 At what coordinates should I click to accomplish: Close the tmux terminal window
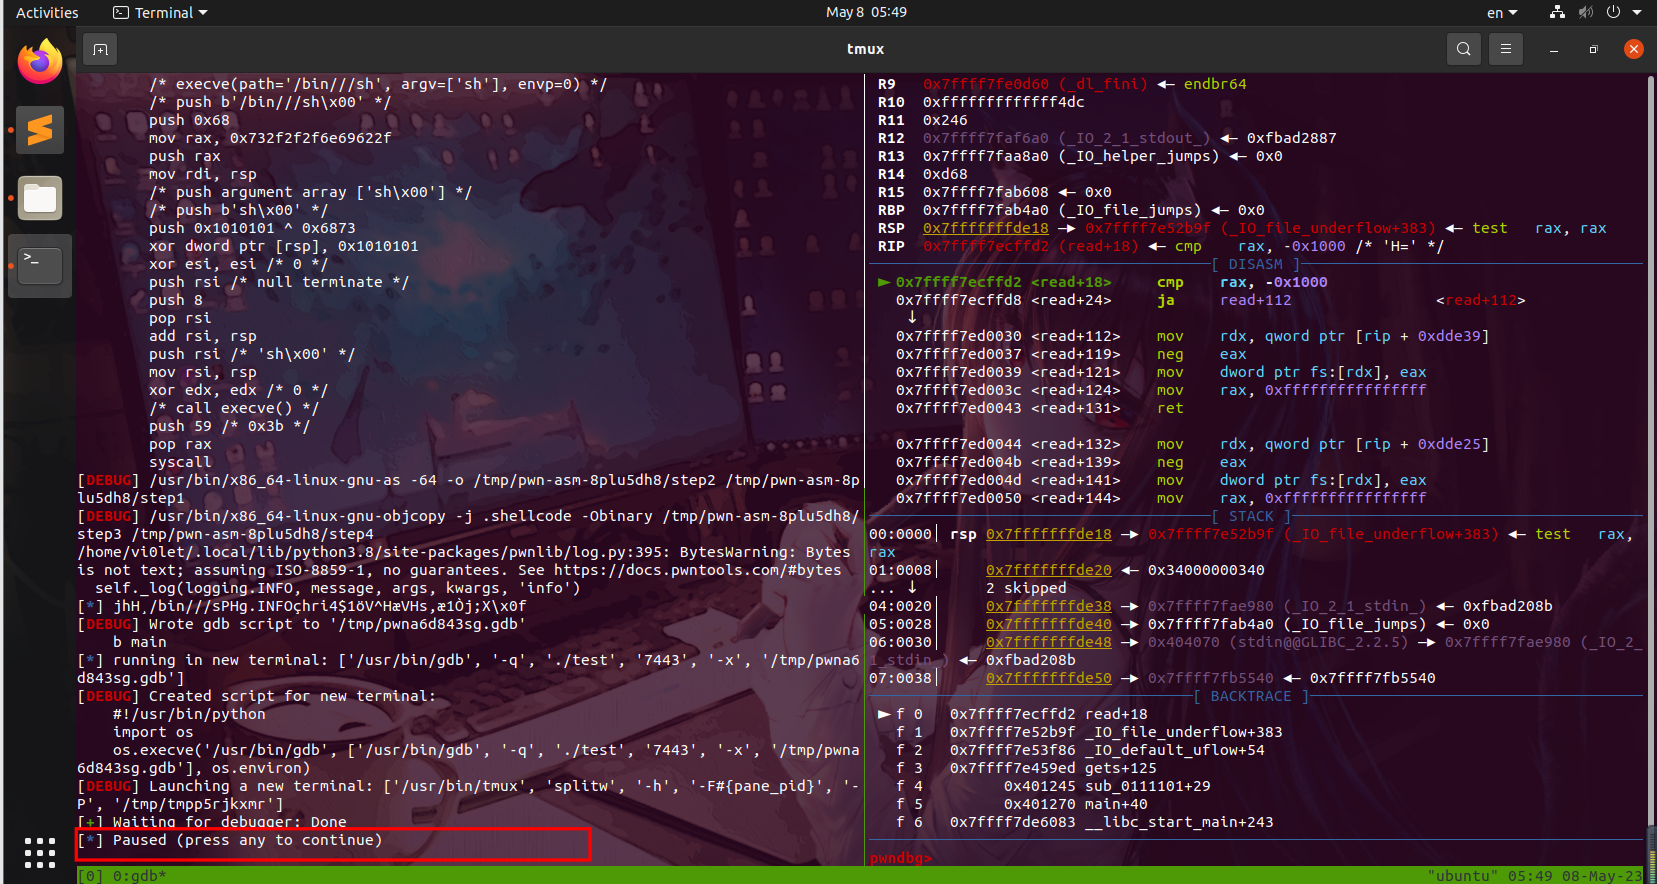pos(1634,49)
